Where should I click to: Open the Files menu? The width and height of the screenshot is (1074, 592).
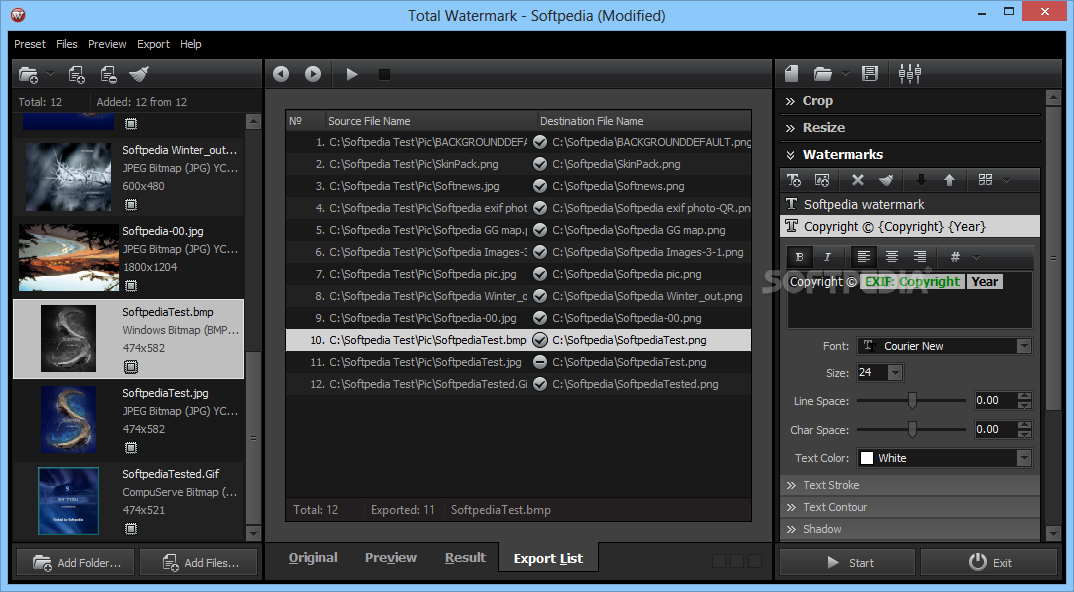pyautogui.click(x=66, y=44)
